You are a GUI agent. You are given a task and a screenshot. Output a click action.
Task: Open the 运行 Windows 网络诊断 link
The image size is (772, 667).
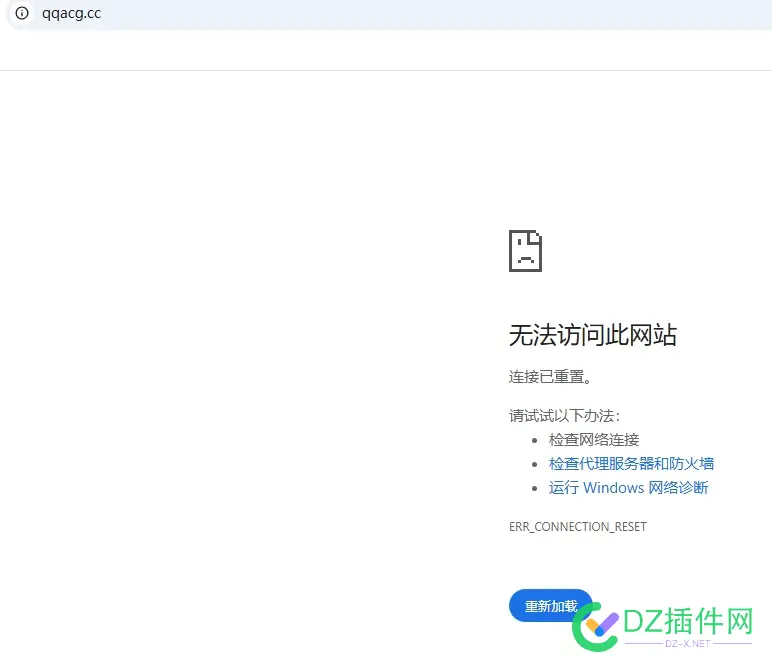coord(628,487)
